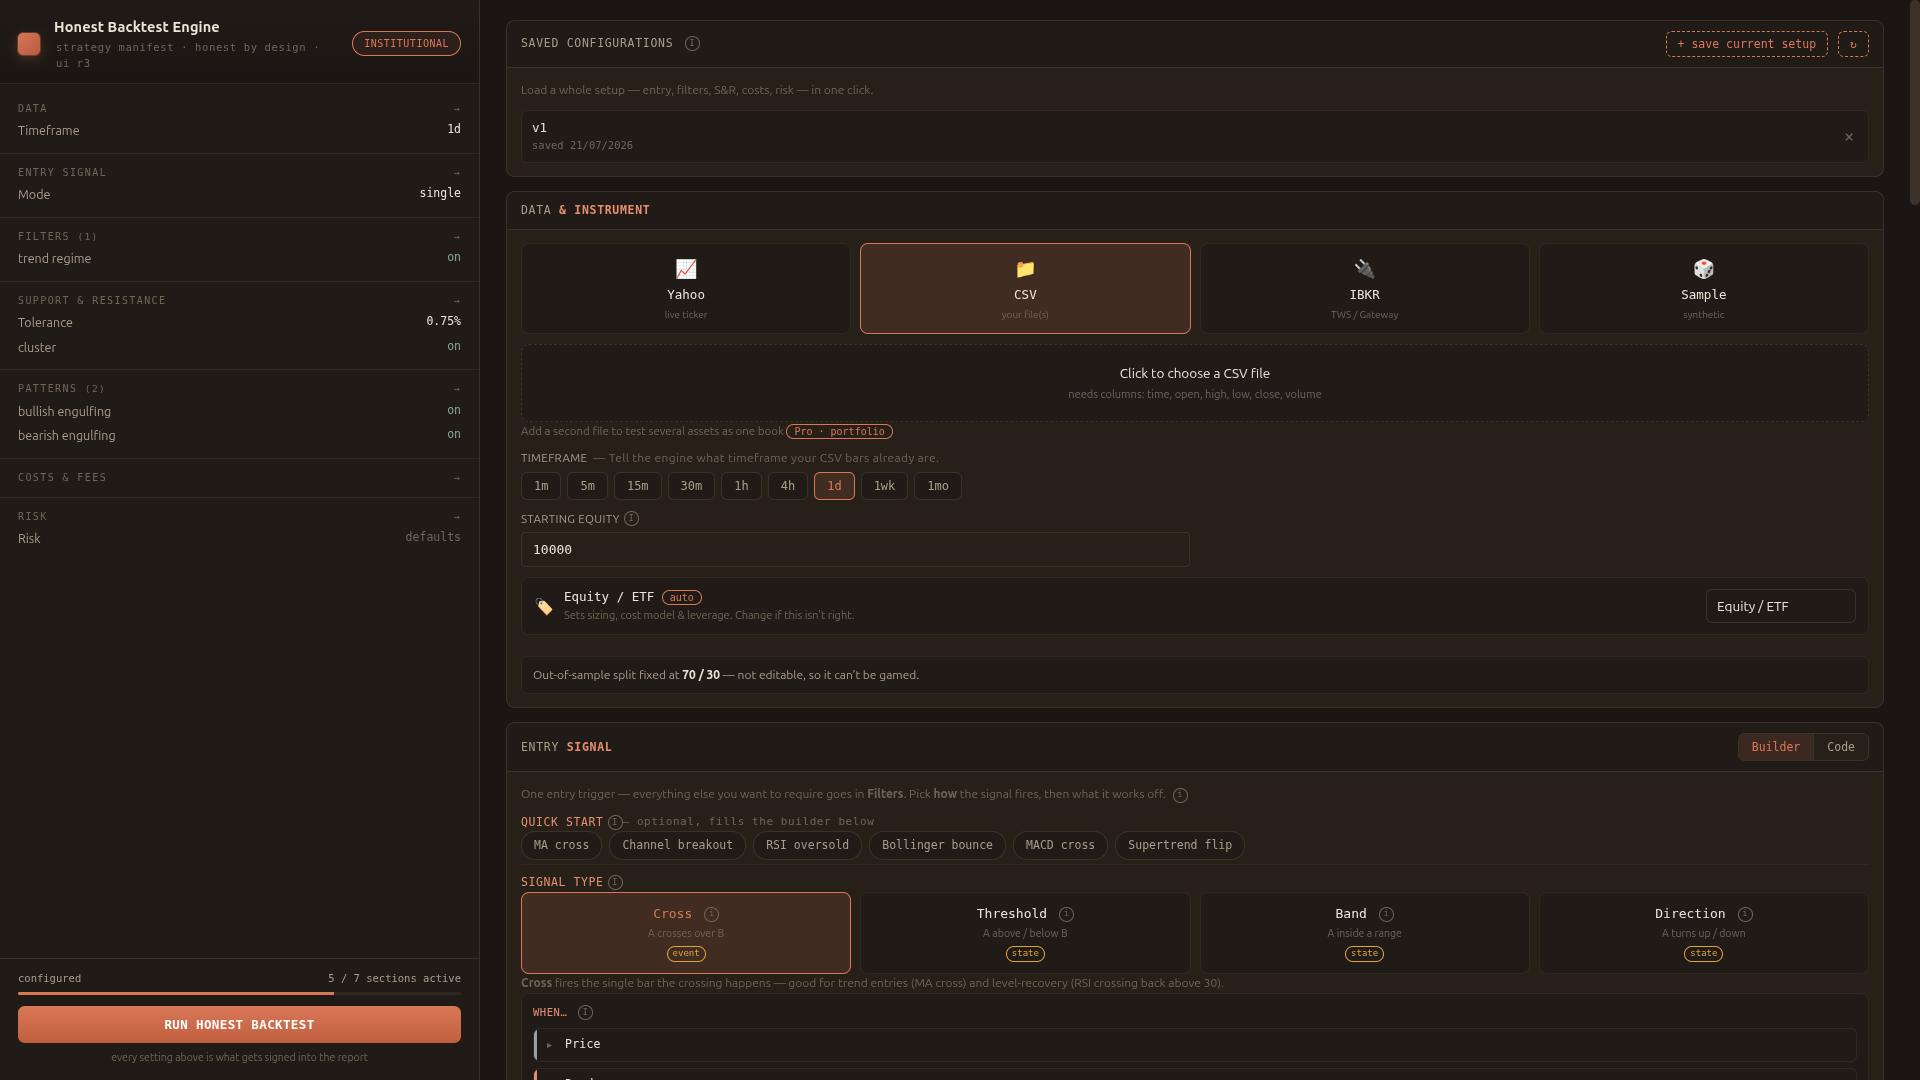
Task: Set timeframe to 30m
Action: pyautogui.click(x=691, y=486)
